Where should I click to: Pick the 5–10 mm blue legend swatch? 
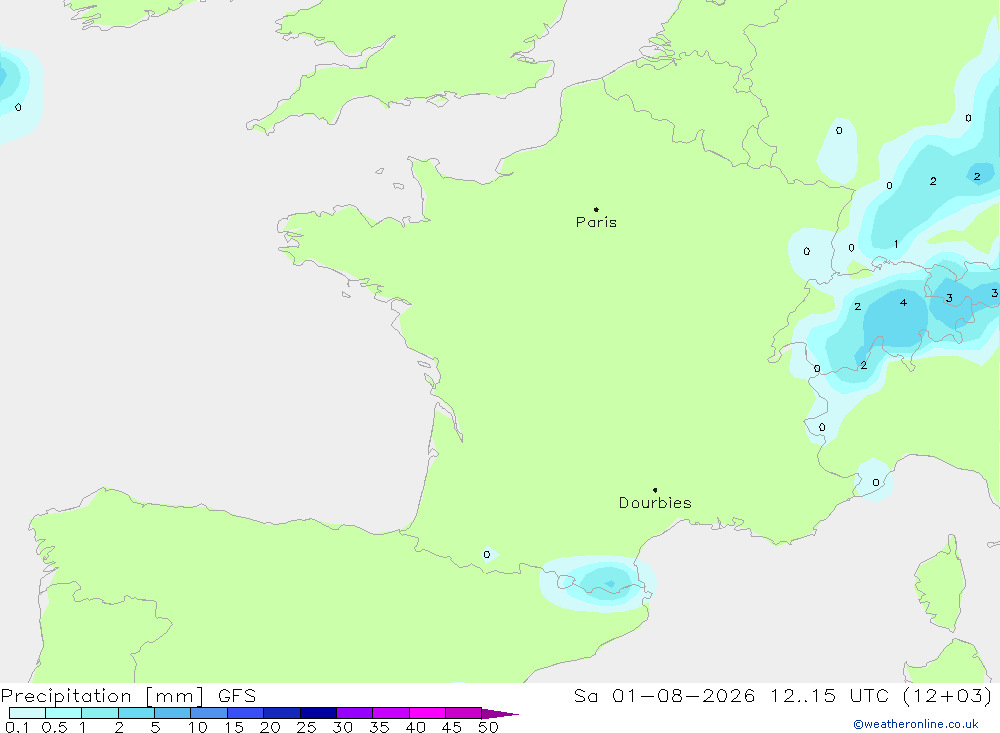(173, 713)
